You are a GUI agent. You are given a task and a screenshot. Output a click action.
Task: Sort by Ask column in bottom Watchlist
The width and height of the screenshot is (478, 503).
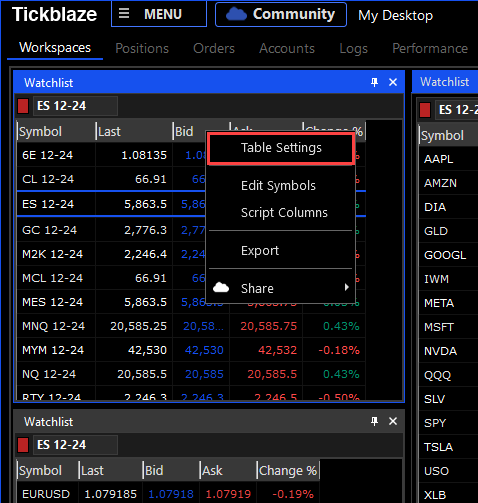tap(228, 471)
